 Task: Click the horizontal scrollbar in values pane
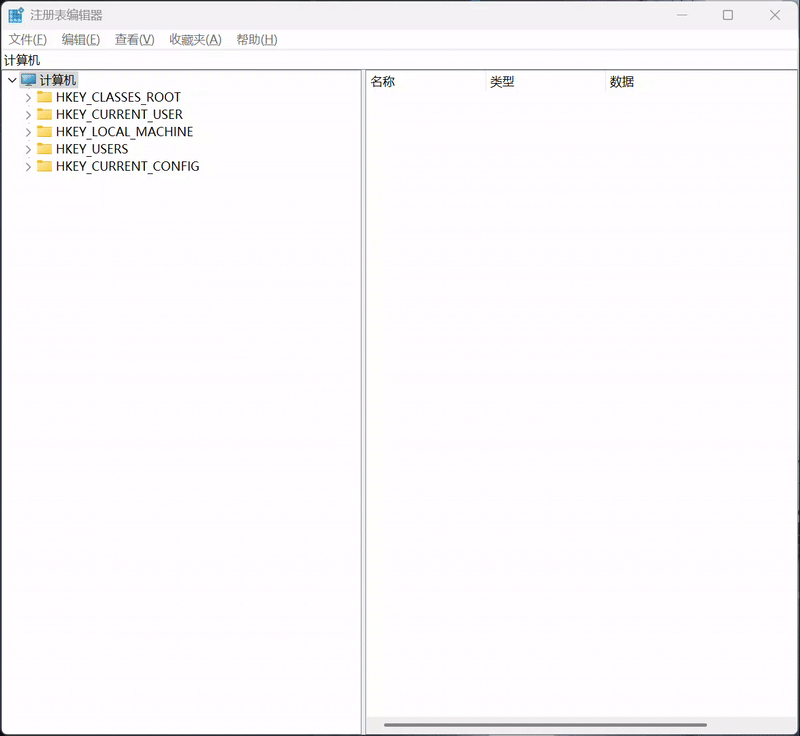point(545,725)
